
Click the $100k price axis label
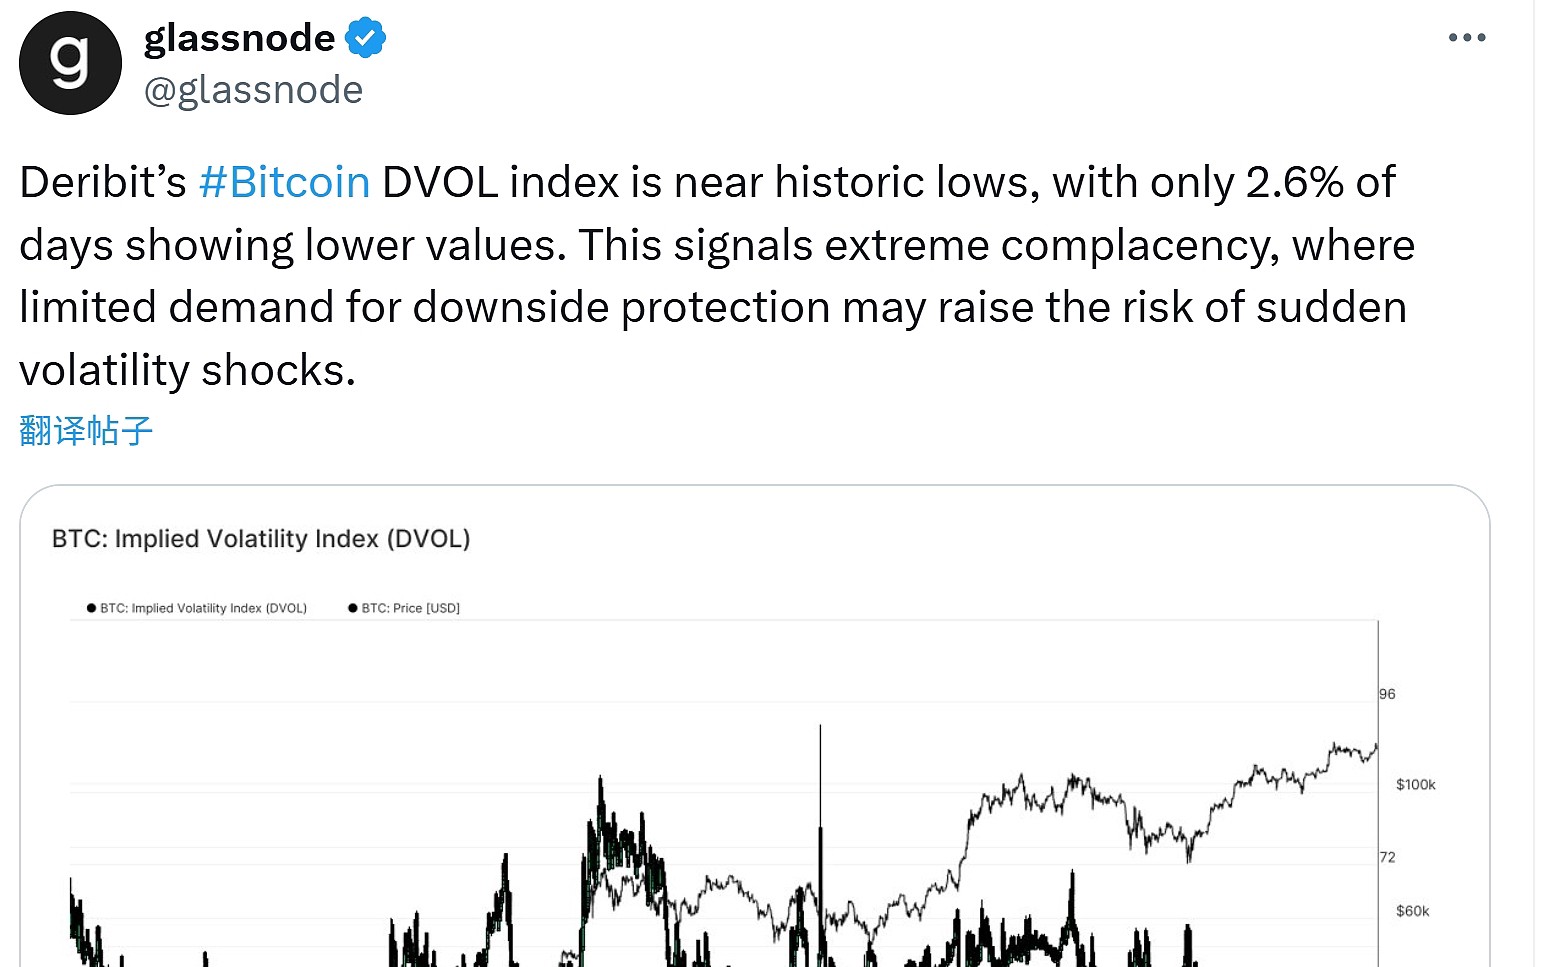point(1414,784)
